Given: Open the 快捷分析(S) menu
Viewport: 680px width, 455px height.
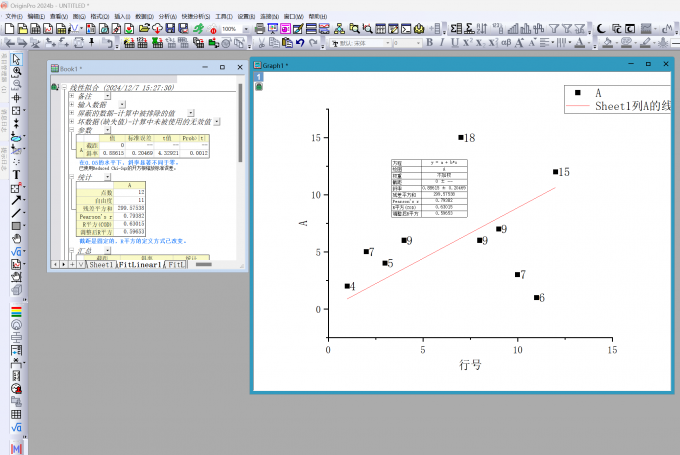Looking at the screenshot, I should (196, 16).
